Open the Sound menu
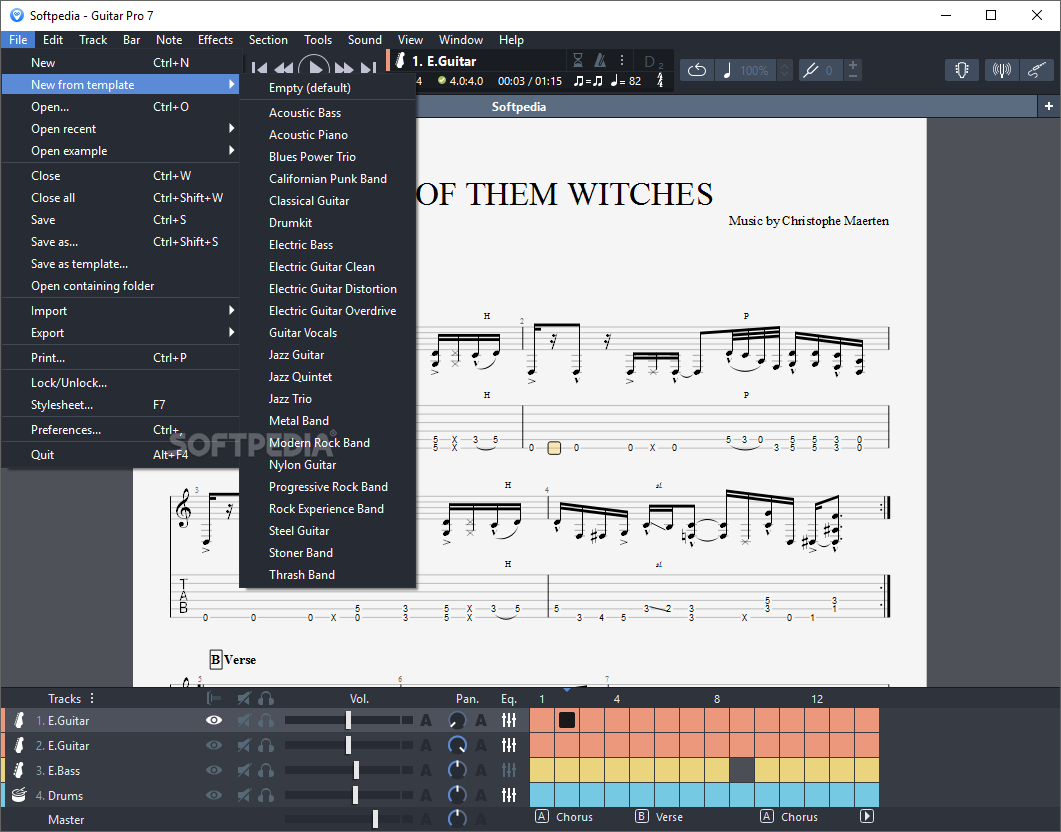This screenshot has width=1061, height=832. [x=365, y=40]
